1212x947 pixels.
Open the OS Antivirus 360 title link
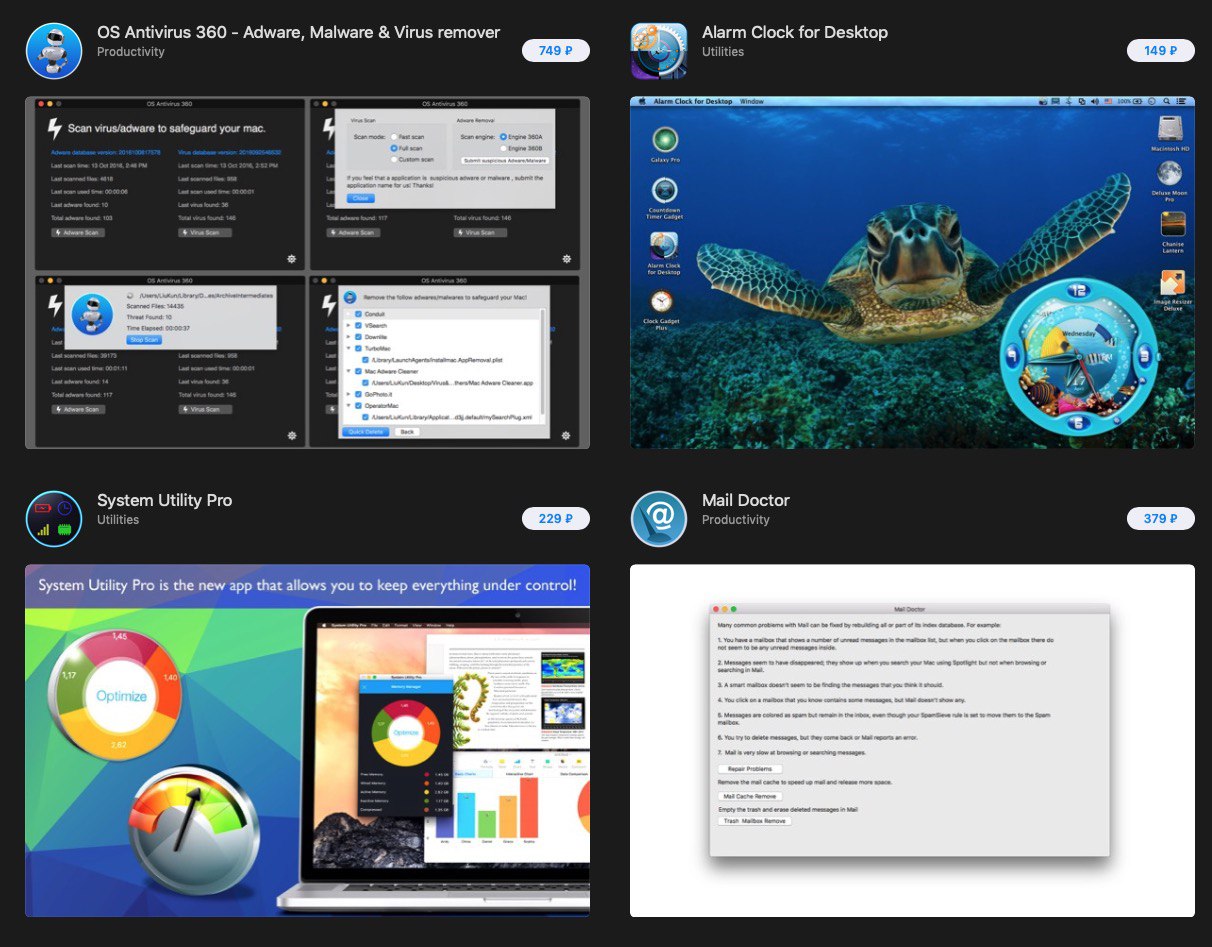coord(298,32)
